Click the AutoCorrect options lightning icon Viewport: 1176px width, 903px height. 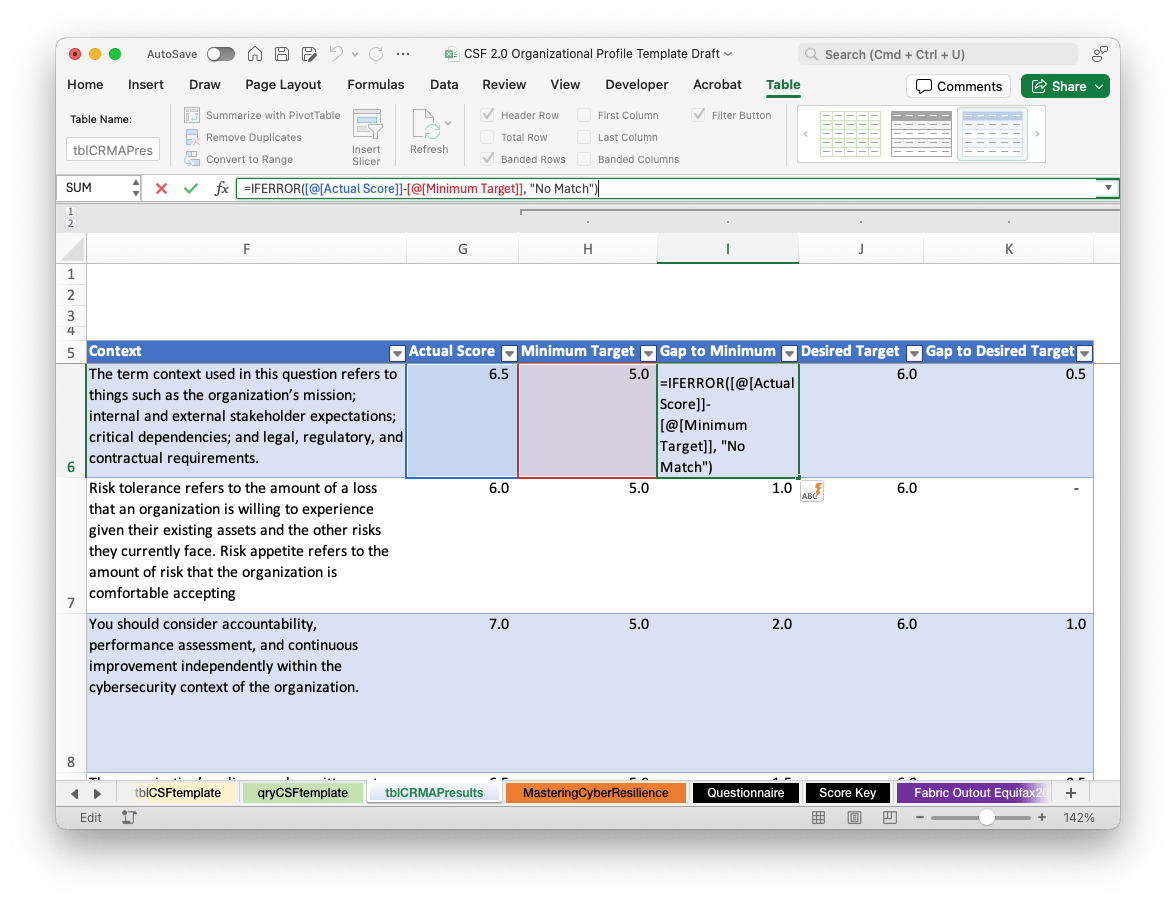(x=812, y=491)
